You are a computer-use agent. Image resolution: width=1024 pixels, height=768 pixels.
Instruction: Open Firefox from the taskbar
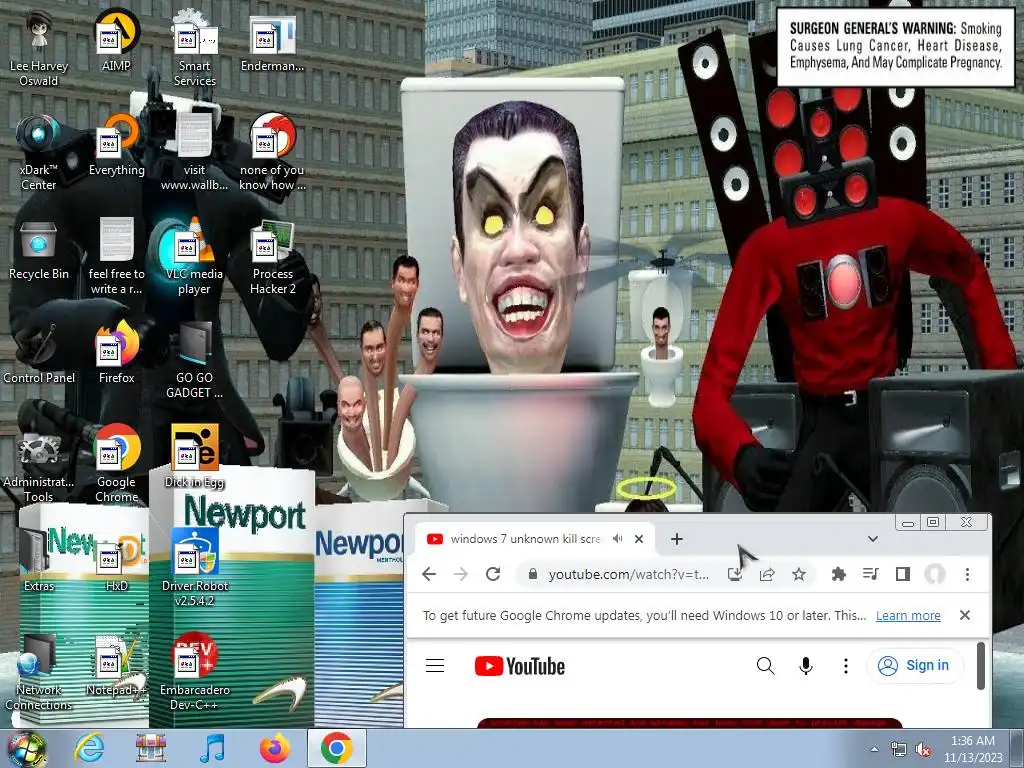274,748
